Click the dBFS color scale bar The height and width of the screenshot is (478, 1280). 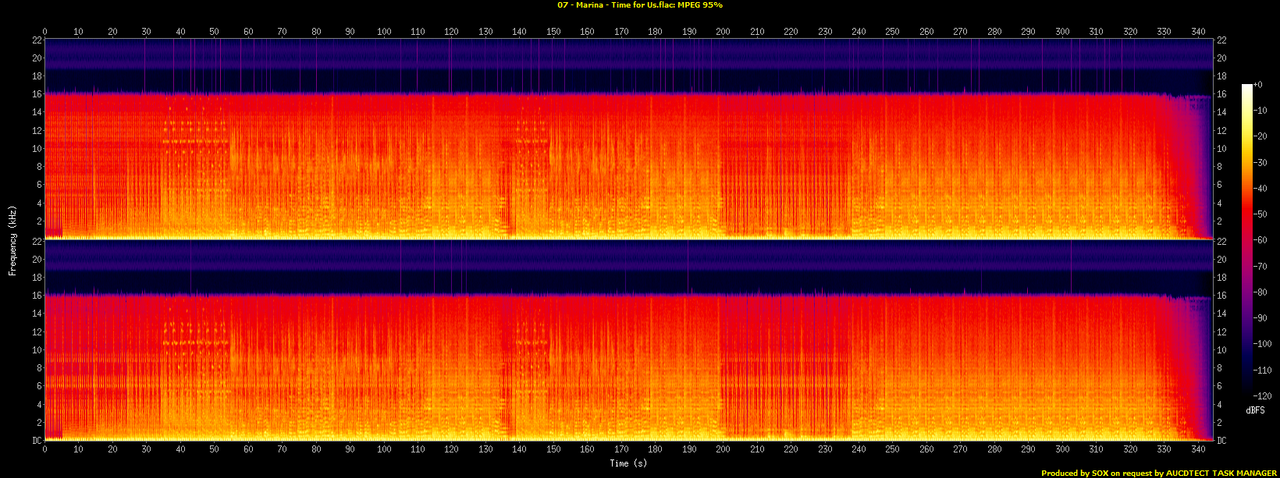(x=1247, y=241)
